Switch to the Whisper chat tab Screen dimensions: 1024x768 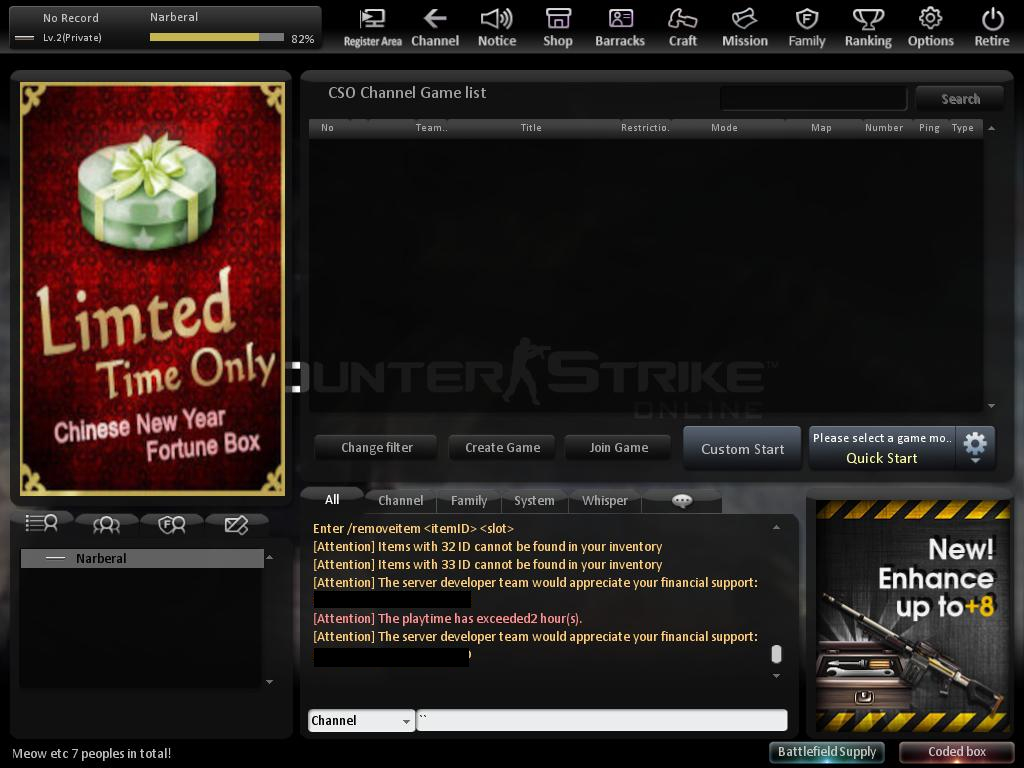click(x=605, y=501)
